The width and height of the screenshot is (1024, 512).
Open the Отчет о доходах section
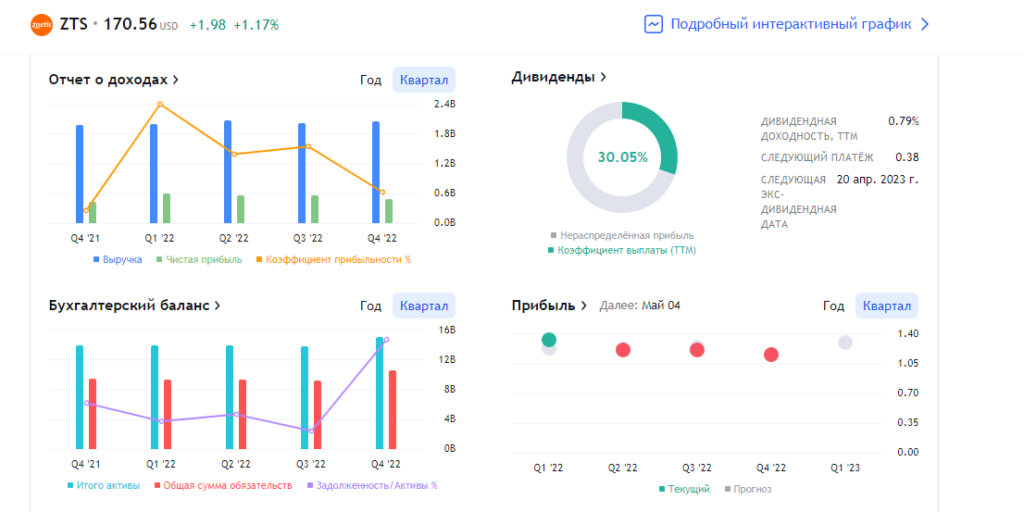coord(114,80)
